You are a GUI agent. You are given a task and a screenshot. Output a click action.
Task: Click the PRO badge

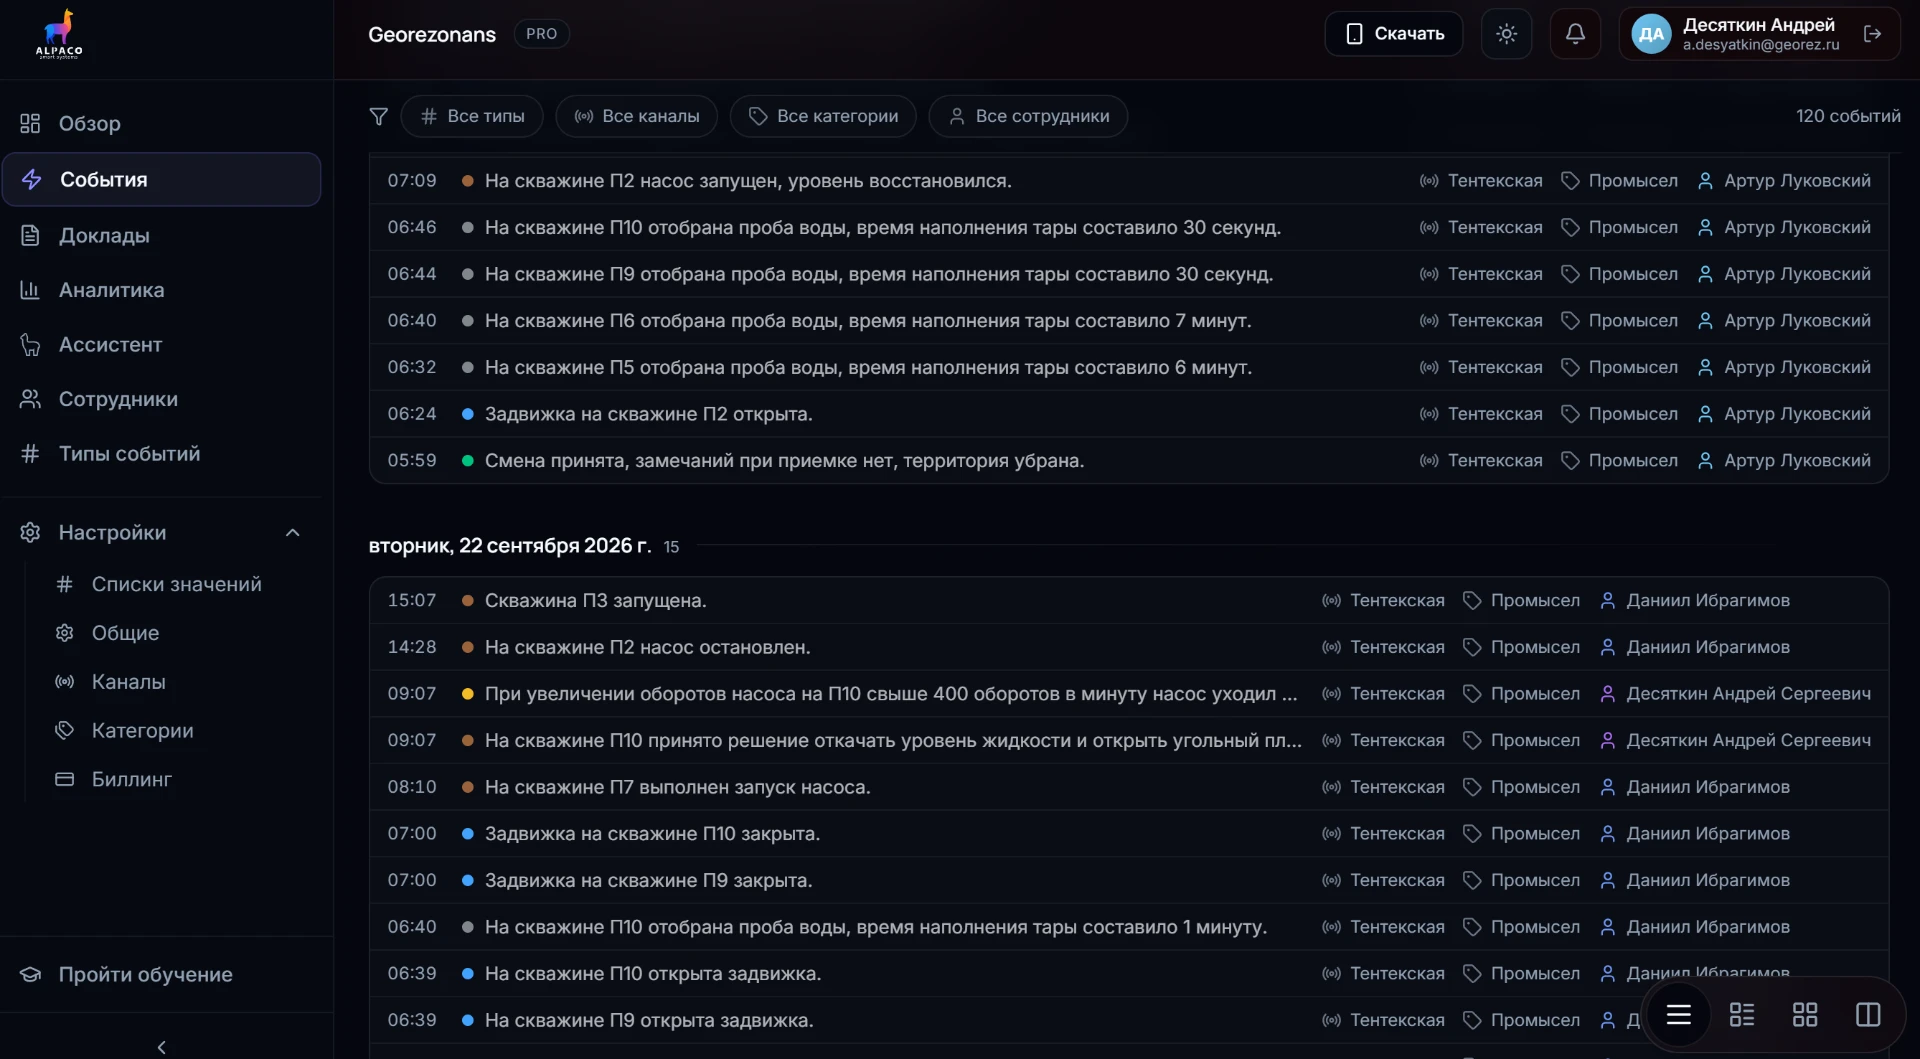point(541,34)
